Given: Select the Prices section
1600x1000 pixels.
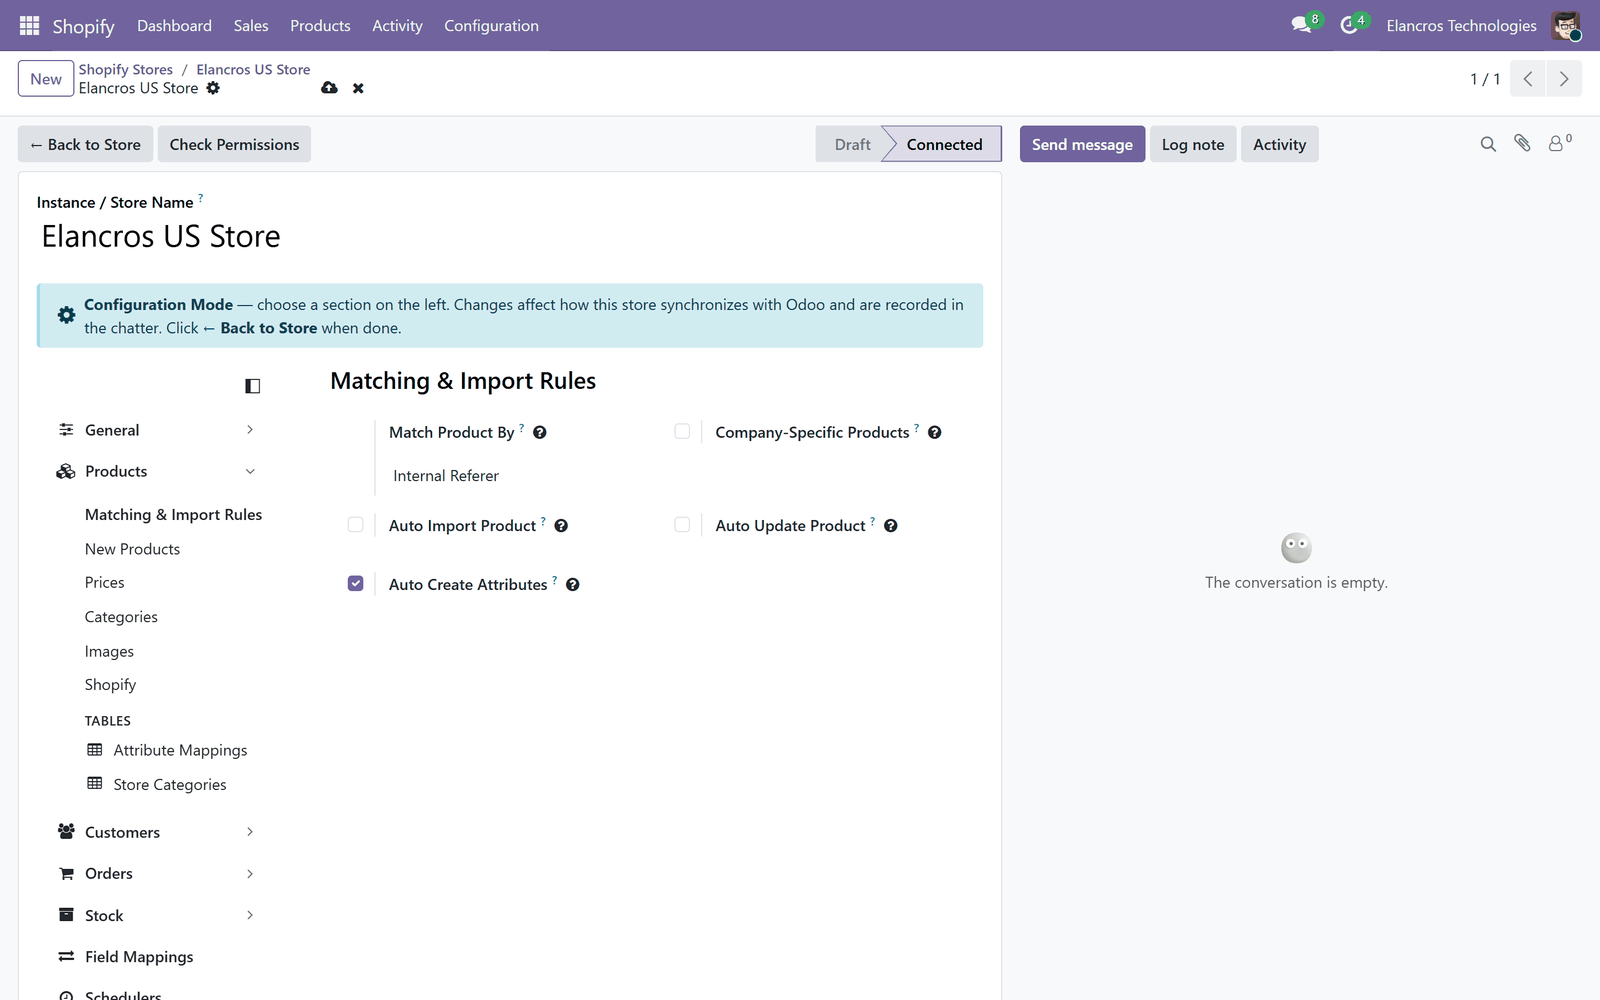Looking at the screenshot, I should point(105,583).
